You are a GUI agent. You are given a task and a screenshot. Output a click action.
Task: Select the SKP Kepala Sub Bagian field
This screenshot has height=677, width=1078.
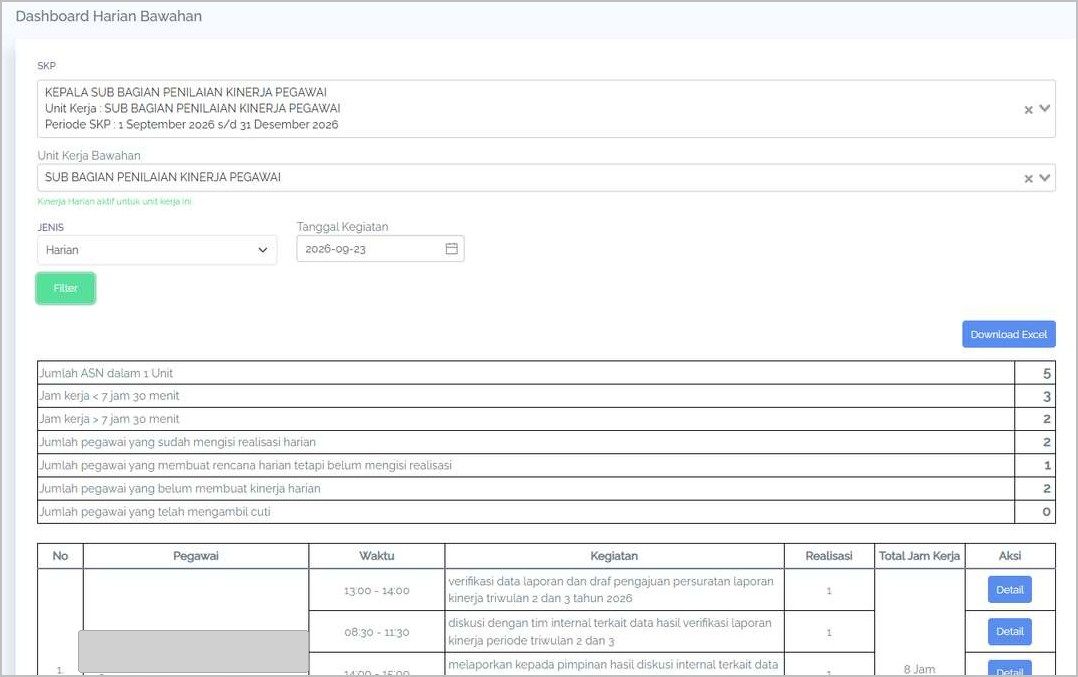(547, 109)
